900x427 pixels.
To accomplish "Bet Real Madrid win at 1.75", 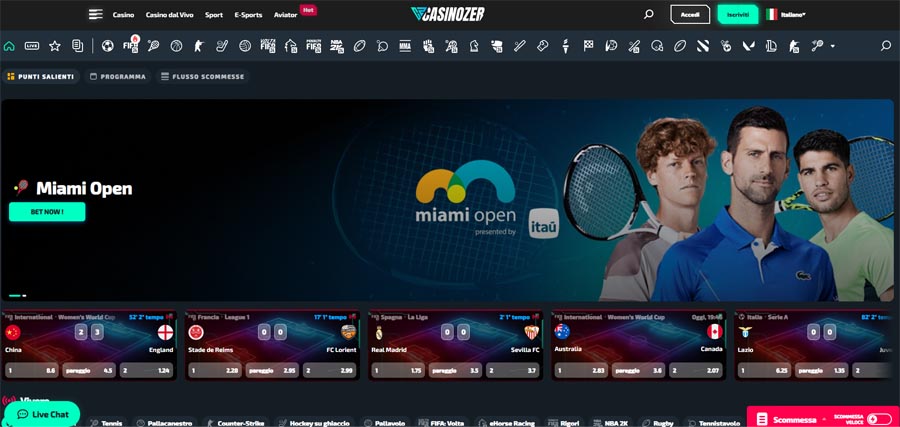I will (x=398, y=371).
